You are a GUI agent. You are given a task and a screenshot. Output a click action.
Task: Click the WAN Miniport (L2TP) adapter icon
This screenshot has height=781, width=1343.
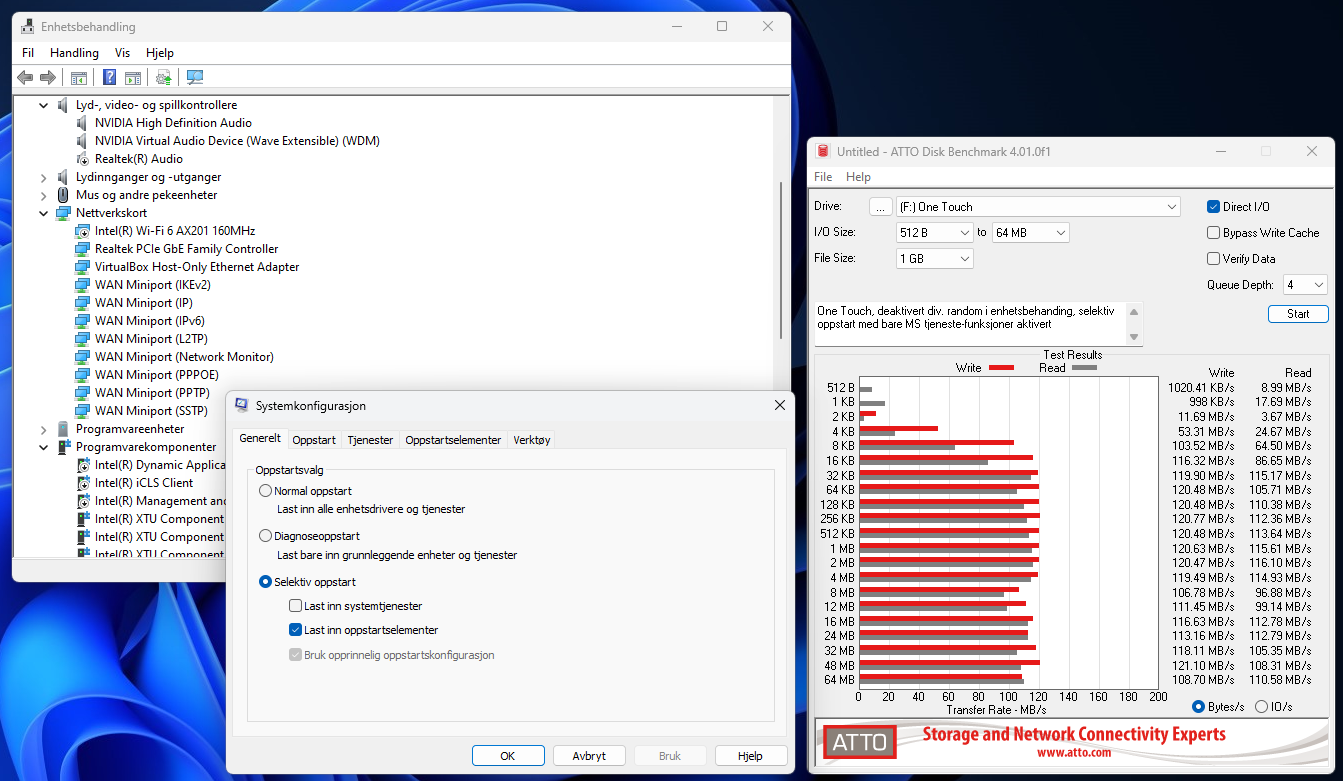point(83,339)
